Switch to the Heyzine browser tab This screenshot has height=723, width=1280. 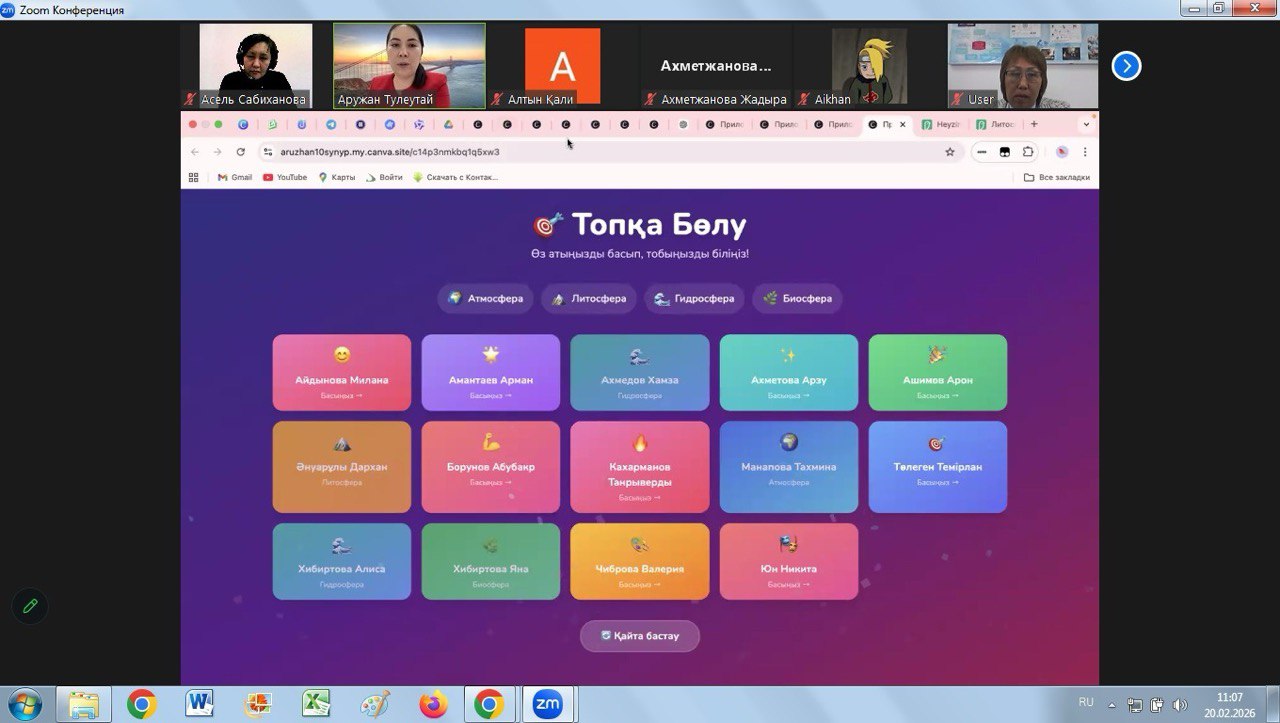(941, 125)
